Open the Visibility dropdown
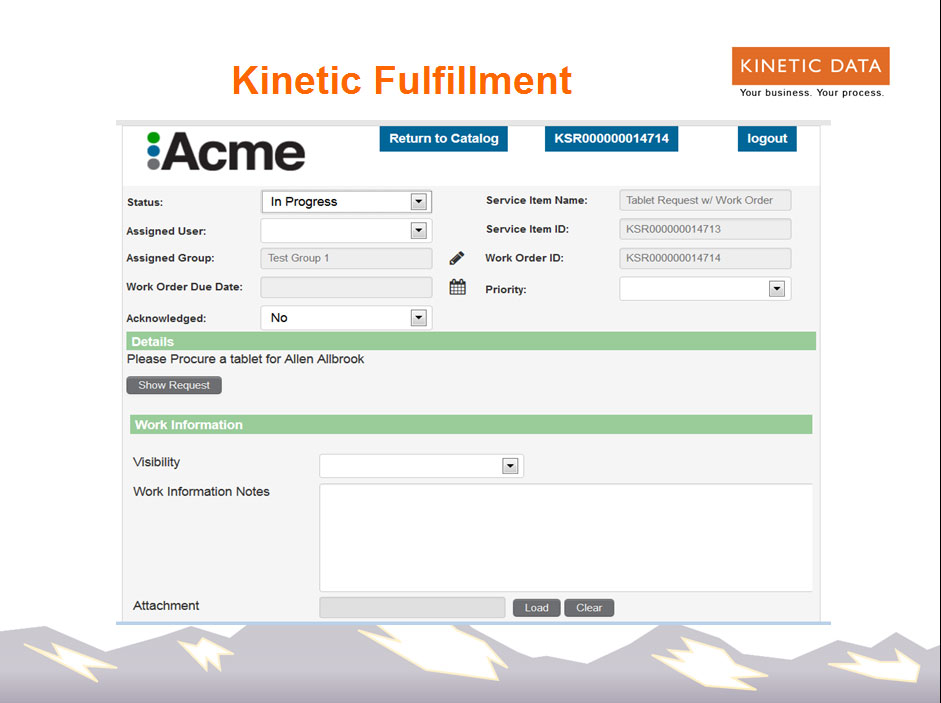941x703 pixels. click(421, 466)
